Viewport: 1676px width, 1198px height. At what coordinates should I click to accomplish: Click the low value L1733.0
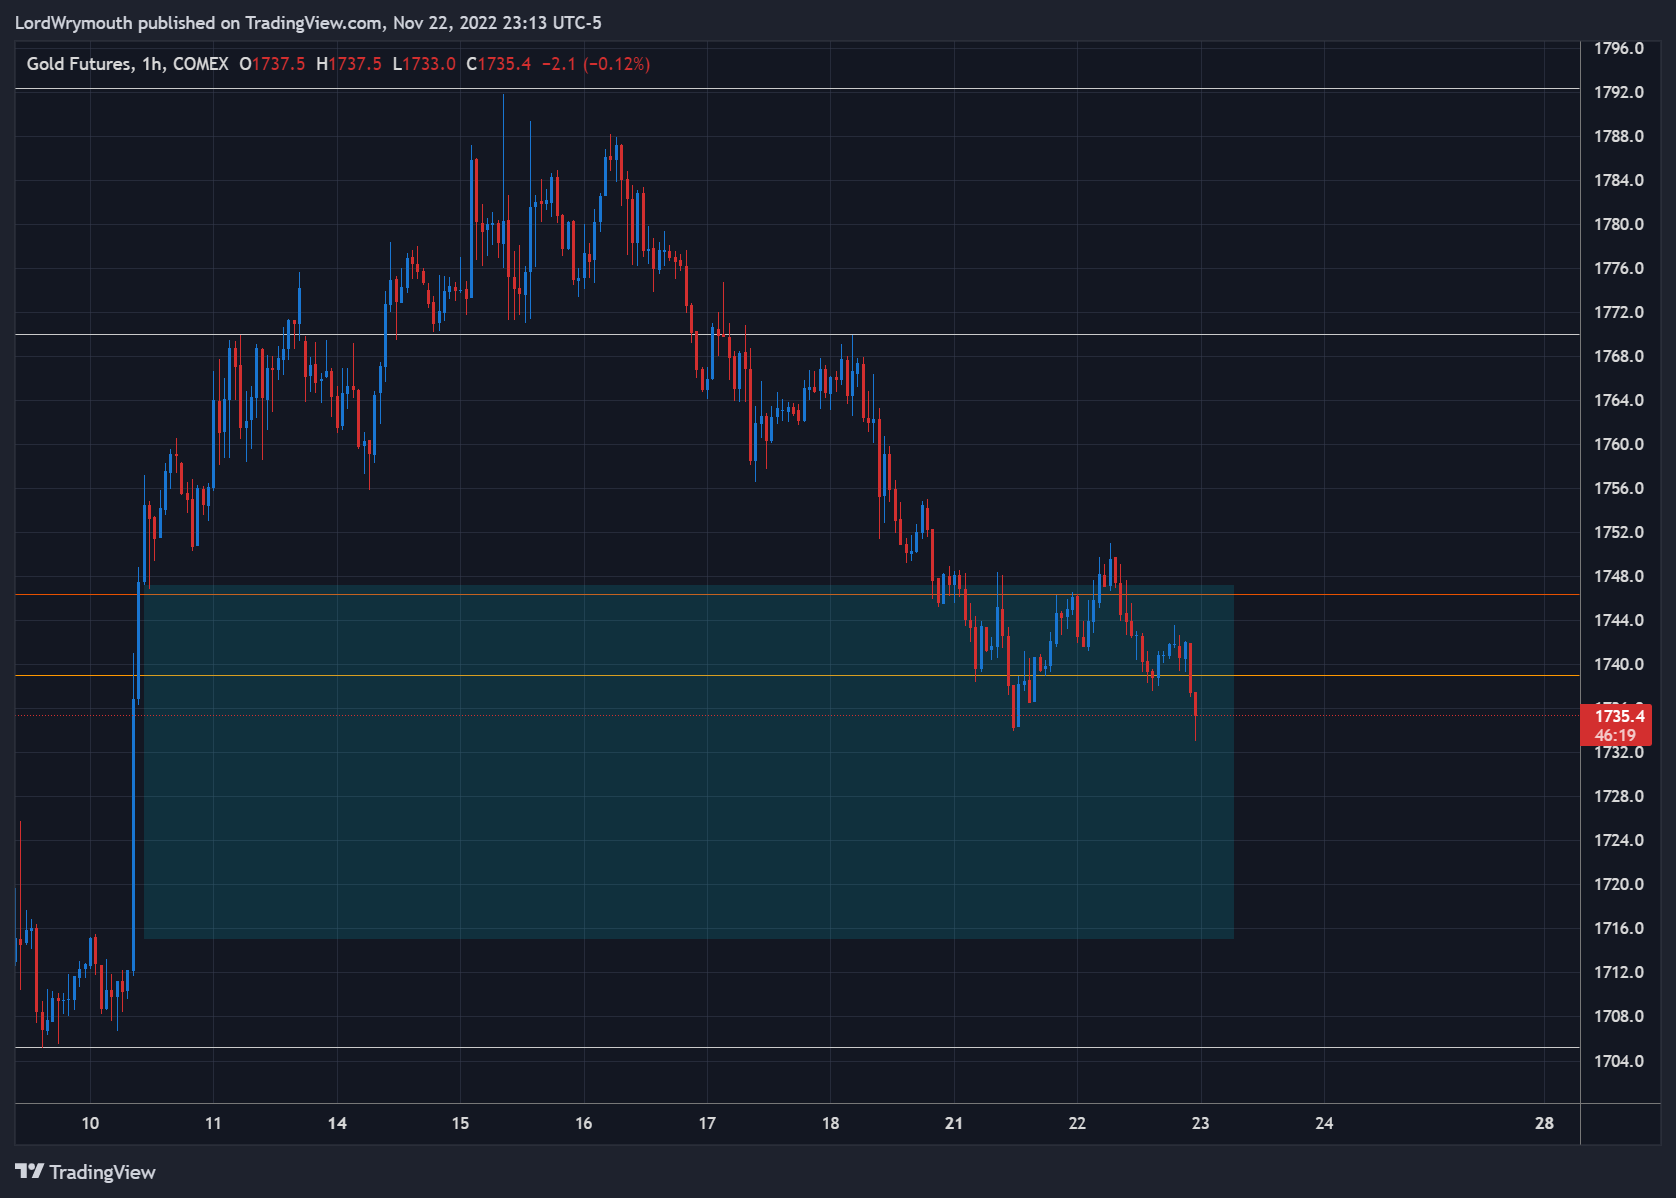424,64
